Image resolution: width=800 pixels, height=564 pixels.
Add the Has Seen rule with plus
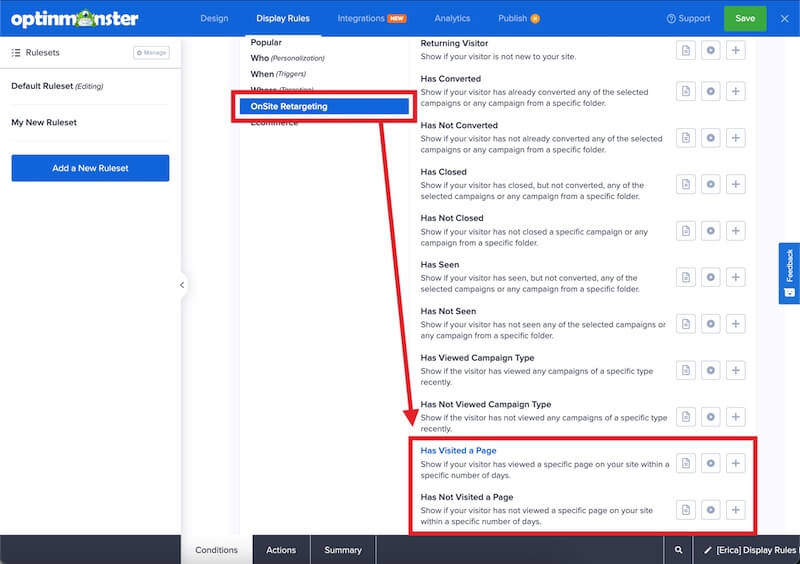(736, 277)
